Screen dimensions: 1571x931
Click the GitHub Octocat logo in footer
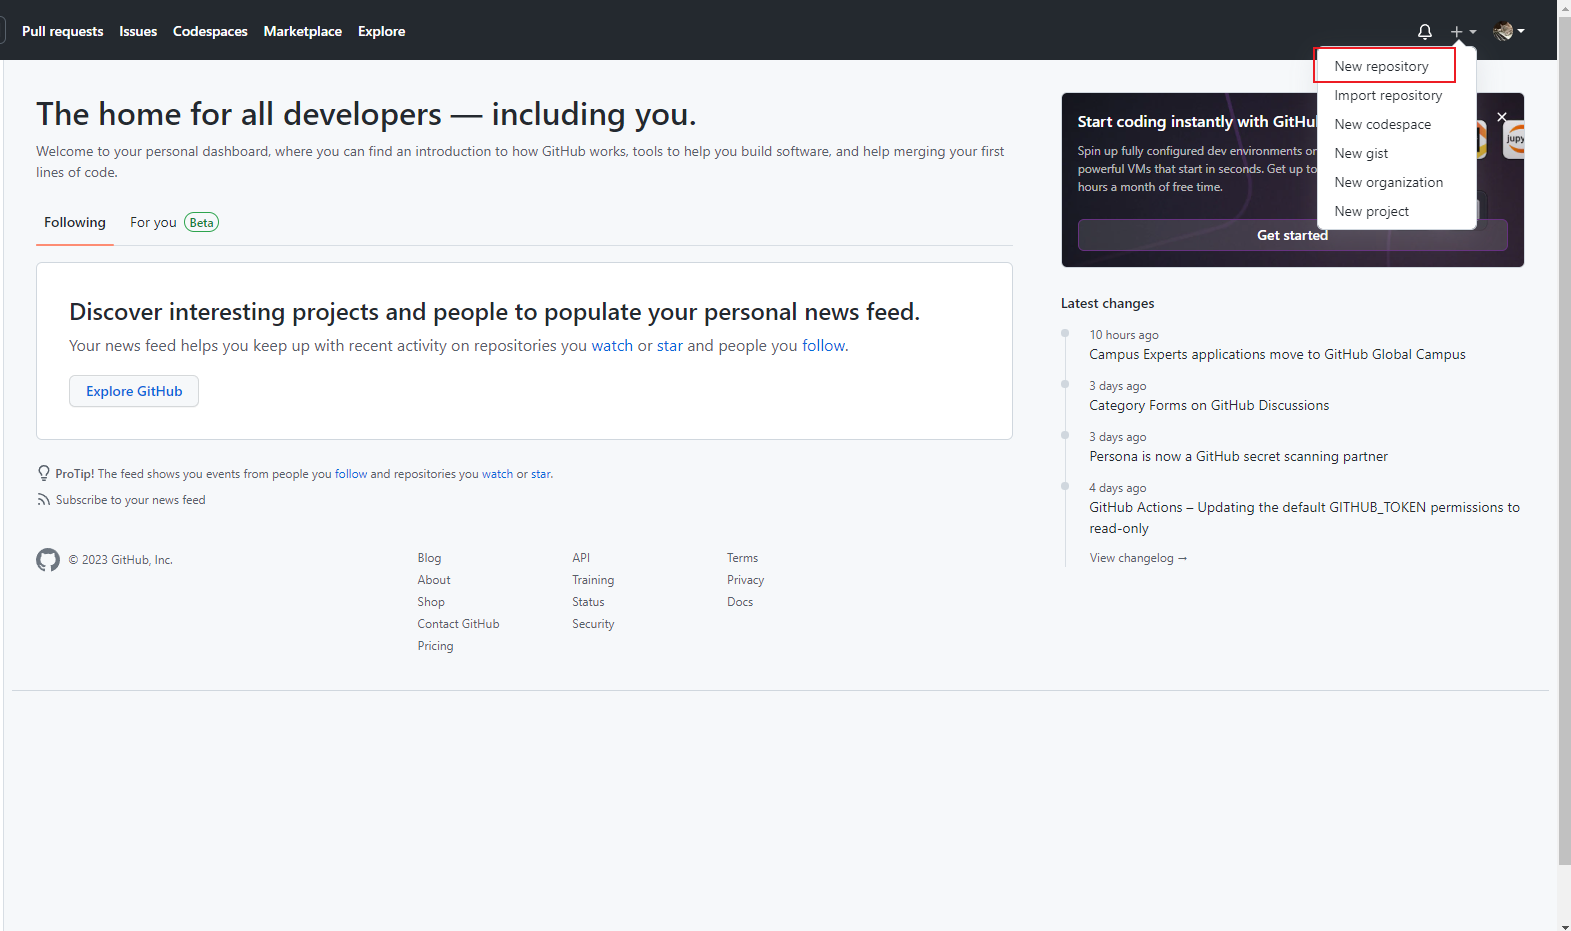[x=48, y=560]
